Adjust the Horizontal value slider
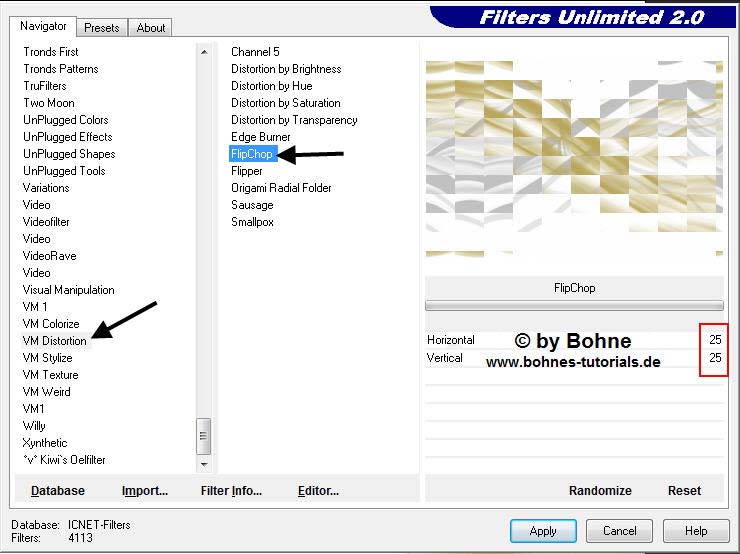Screen dimensions: 740x554 point(574,340)
